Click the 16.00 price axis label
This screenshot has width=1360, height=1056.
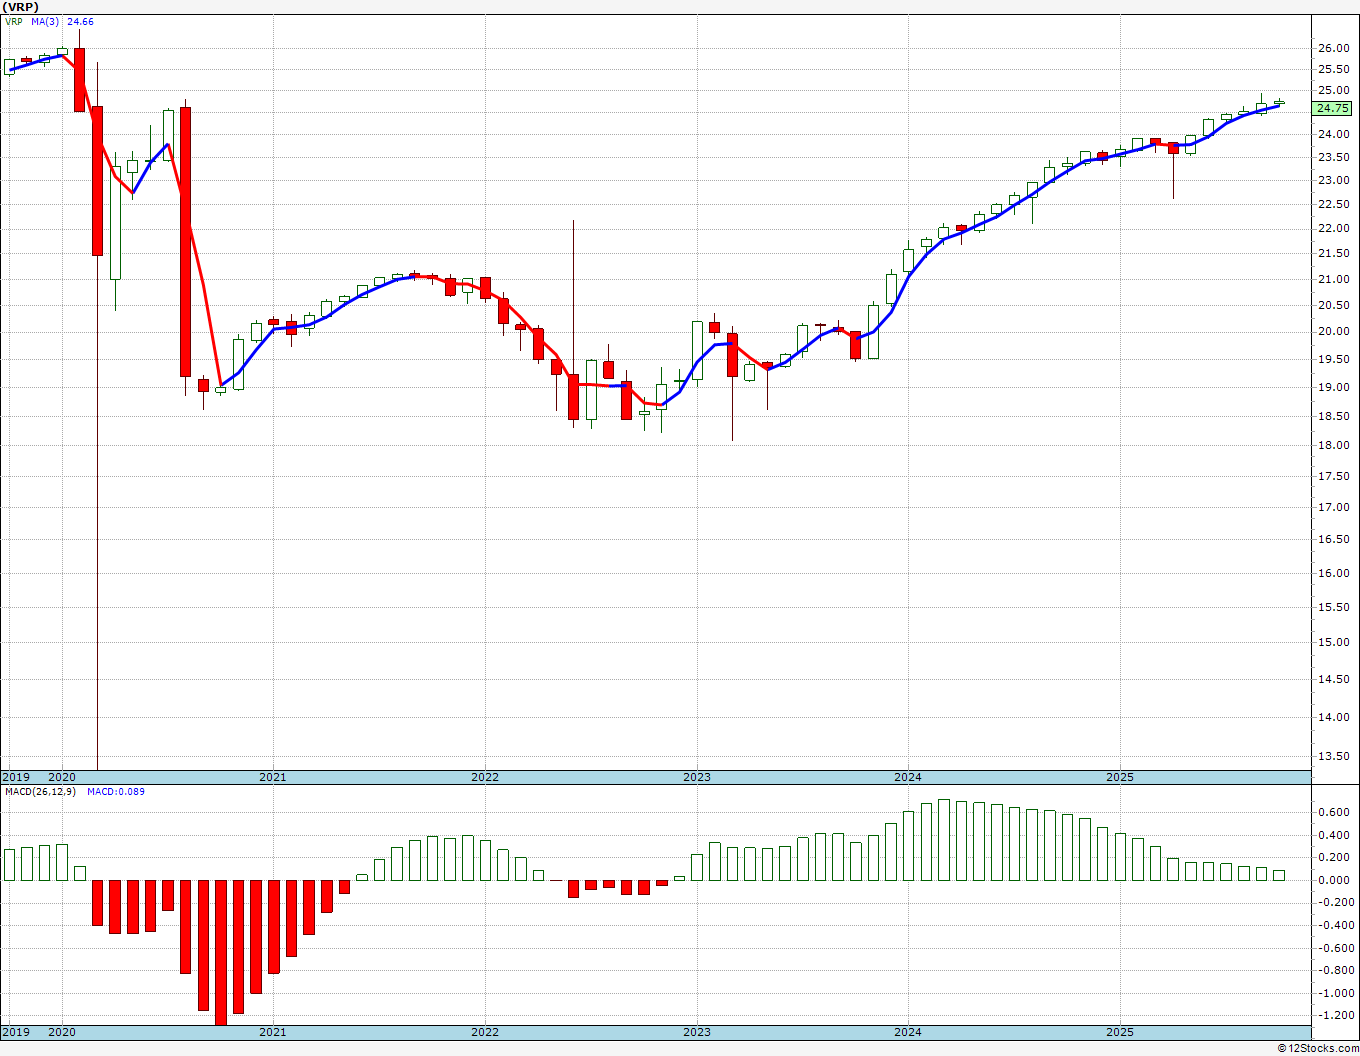pos(1332,573)
